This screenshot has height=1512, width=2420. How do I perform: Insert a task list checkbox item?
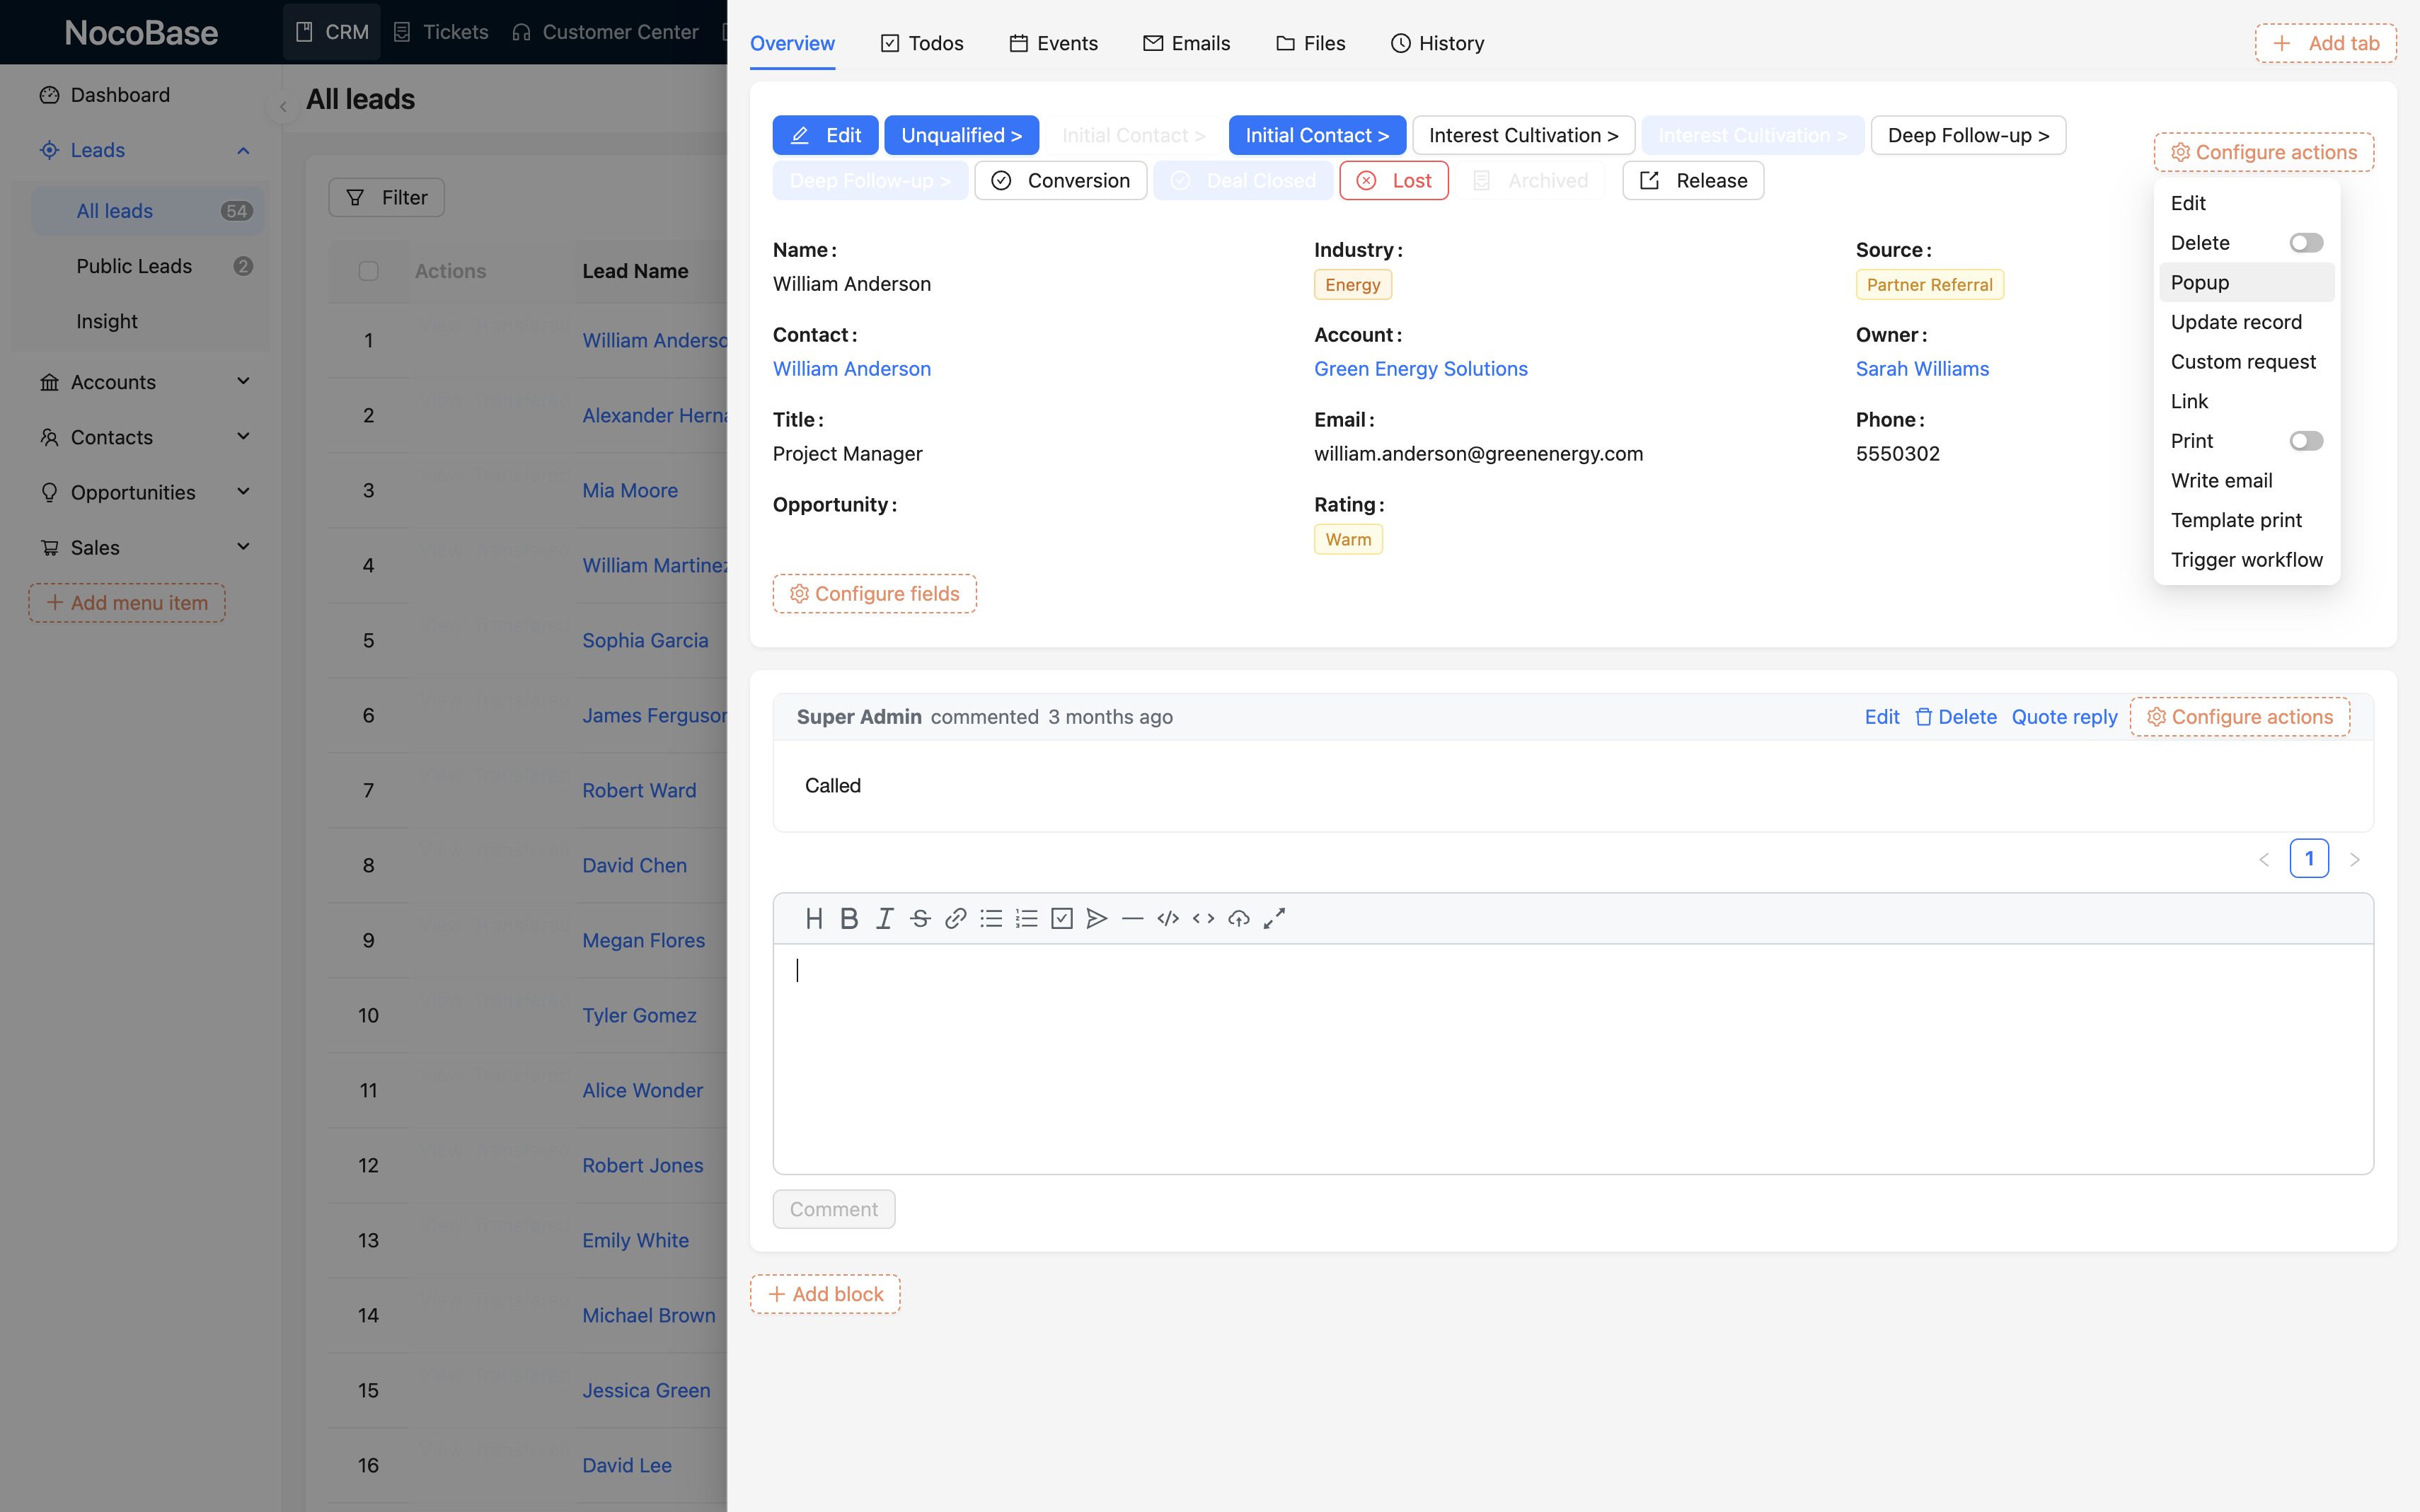pos(1062,918)
